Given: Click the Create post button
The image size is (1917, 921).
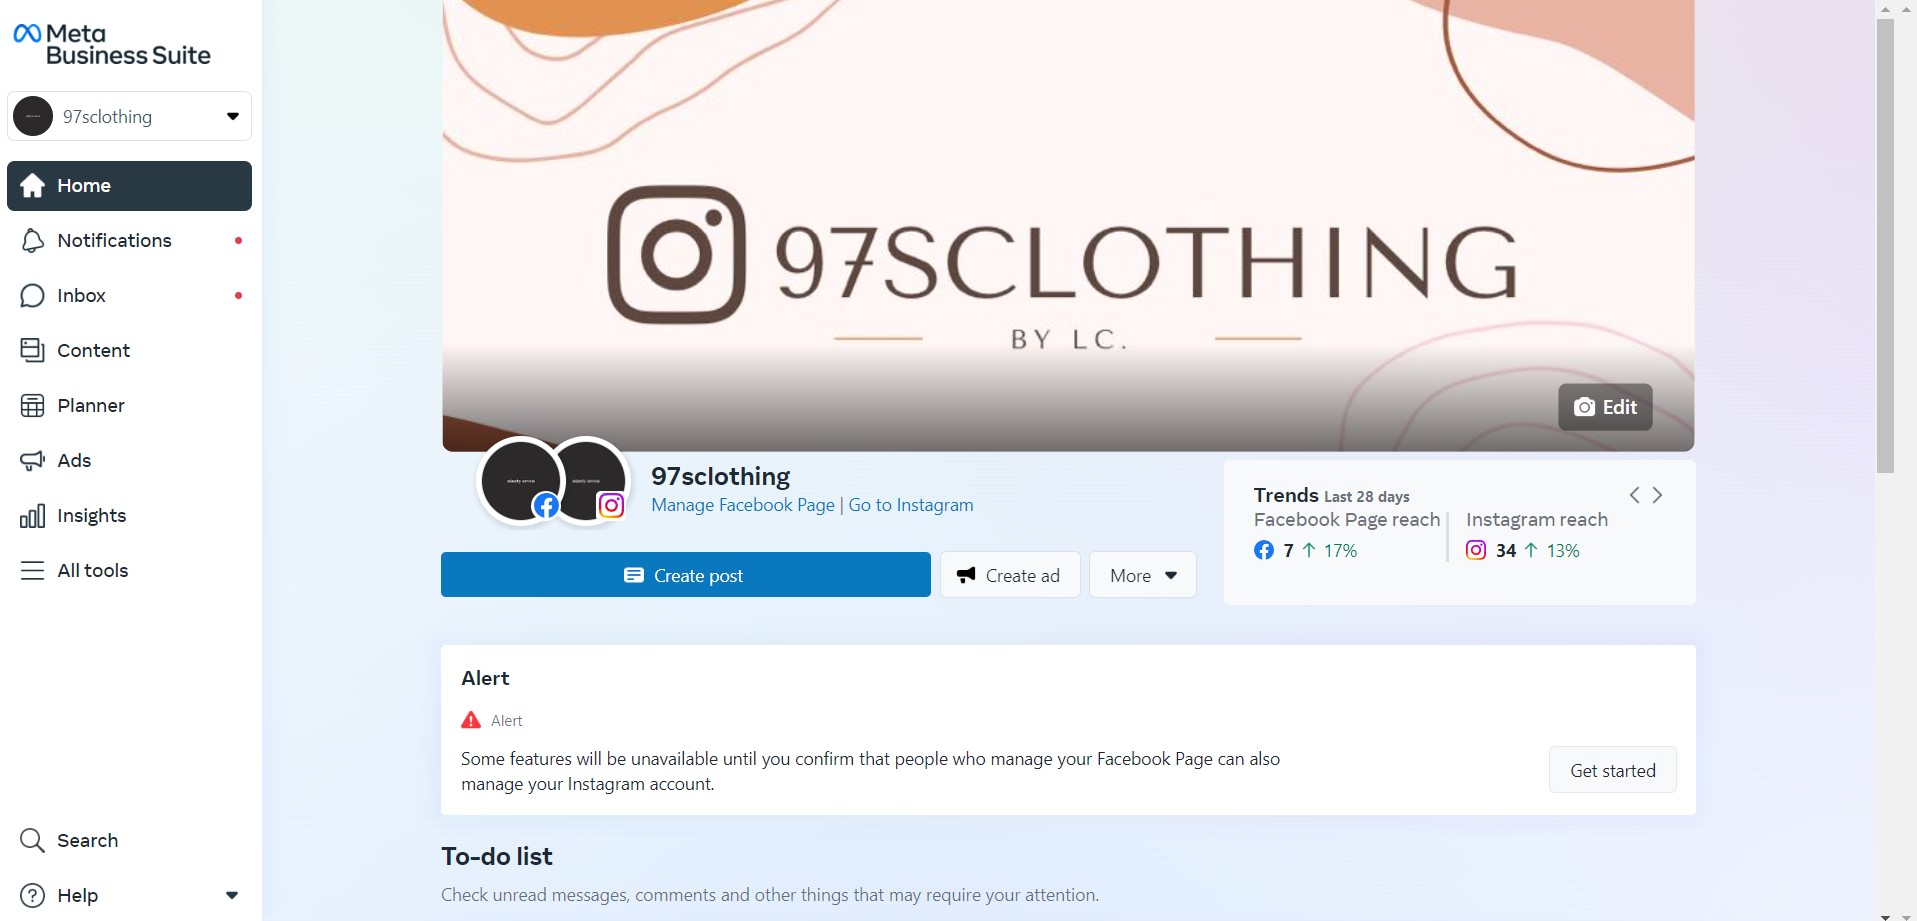Looking at the screenshot, I should (685, 575).
